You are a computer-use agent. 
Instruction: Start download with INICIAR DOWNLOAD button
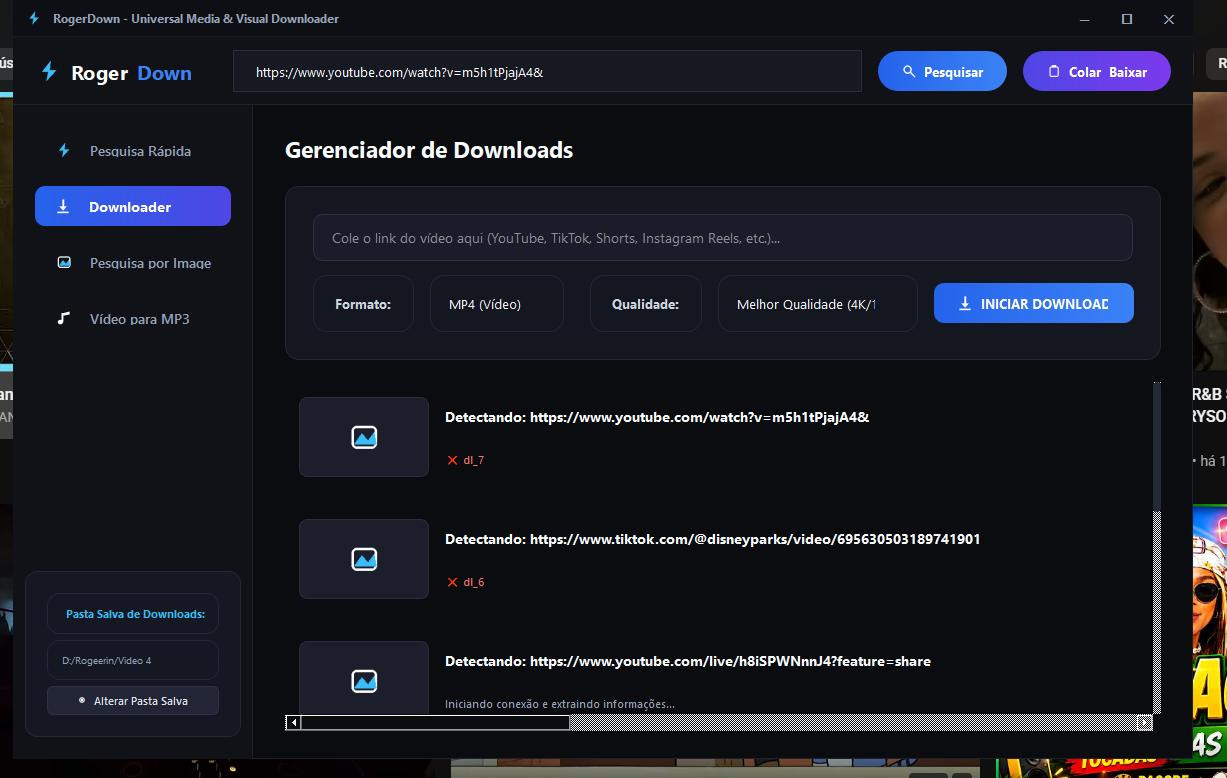(x=1034, y=303)
